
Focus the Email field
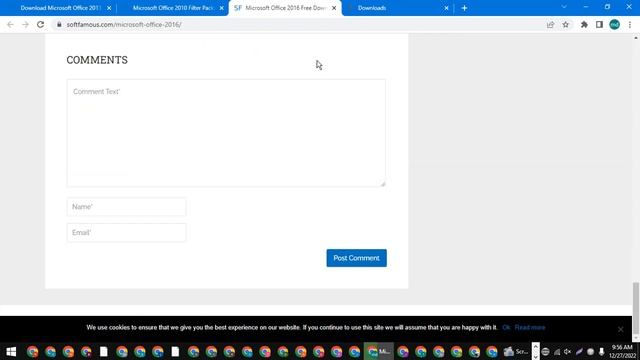[127, 232]
